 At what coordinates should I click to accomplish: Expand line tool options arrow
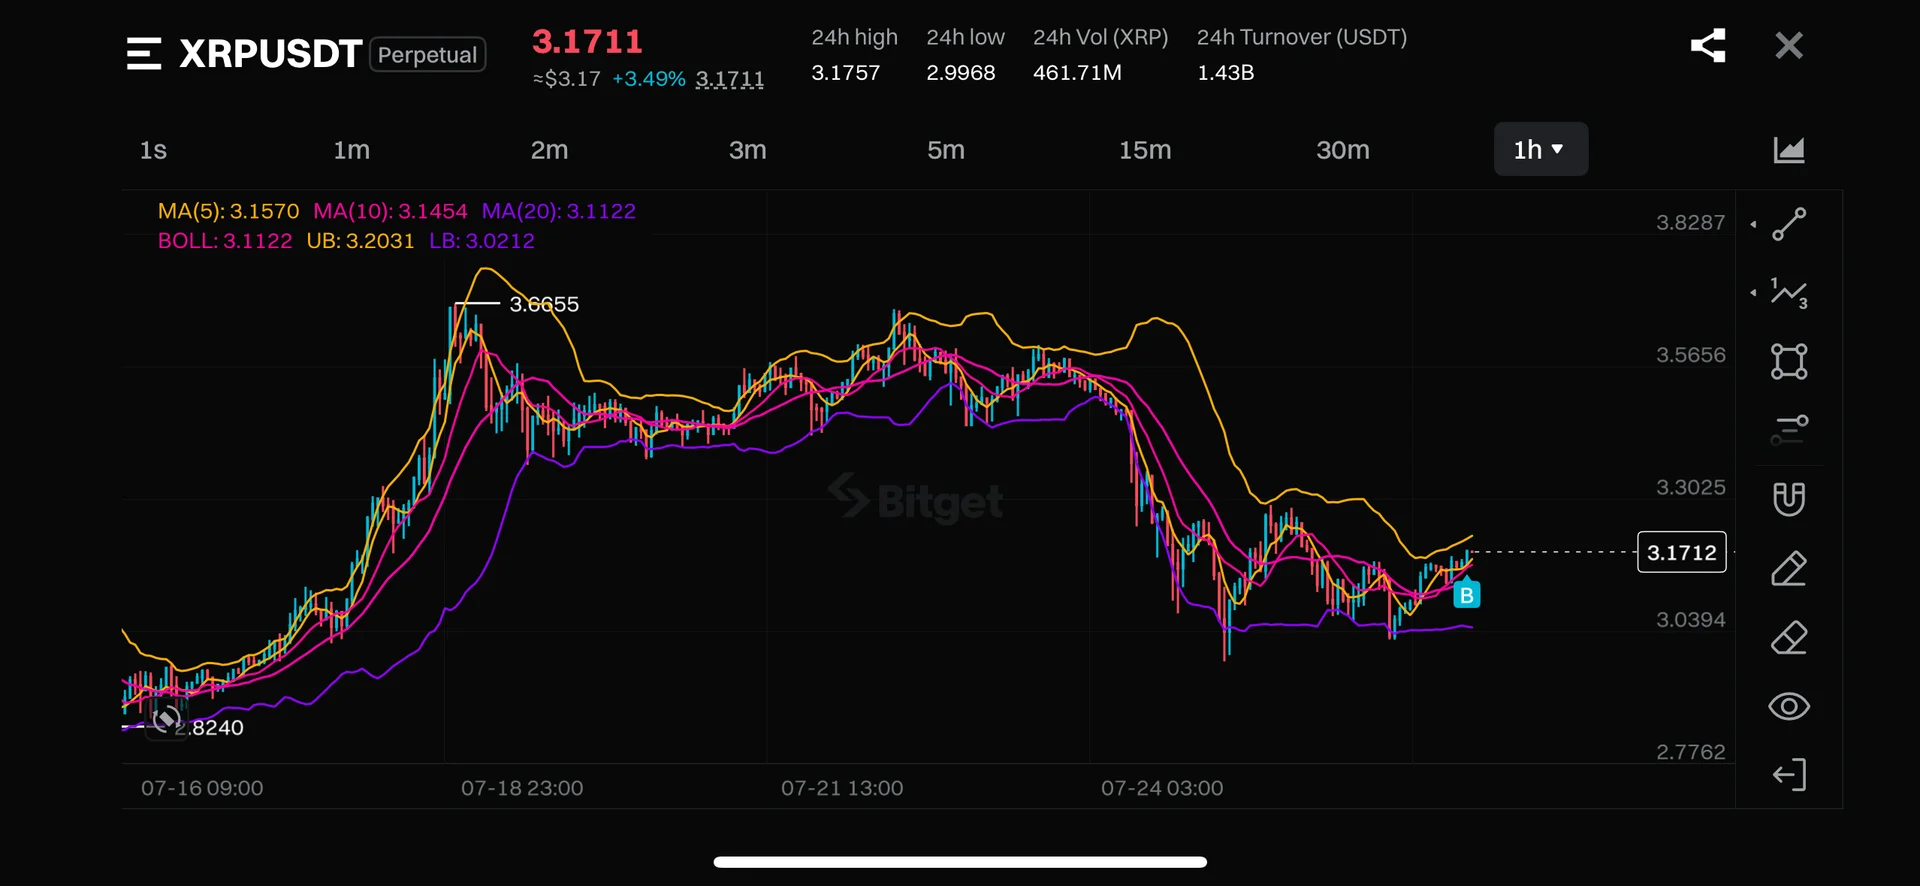pos(1753,224)
